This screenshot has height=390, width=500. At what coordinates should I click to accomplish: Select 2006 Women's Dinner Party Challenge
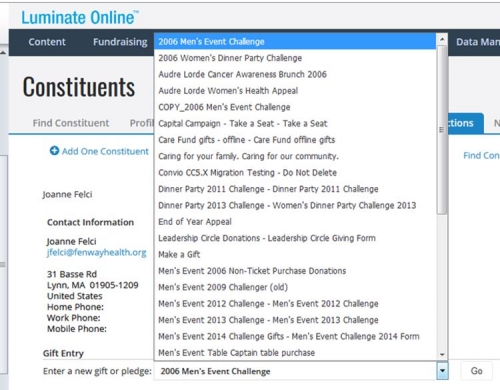point(295,58)
